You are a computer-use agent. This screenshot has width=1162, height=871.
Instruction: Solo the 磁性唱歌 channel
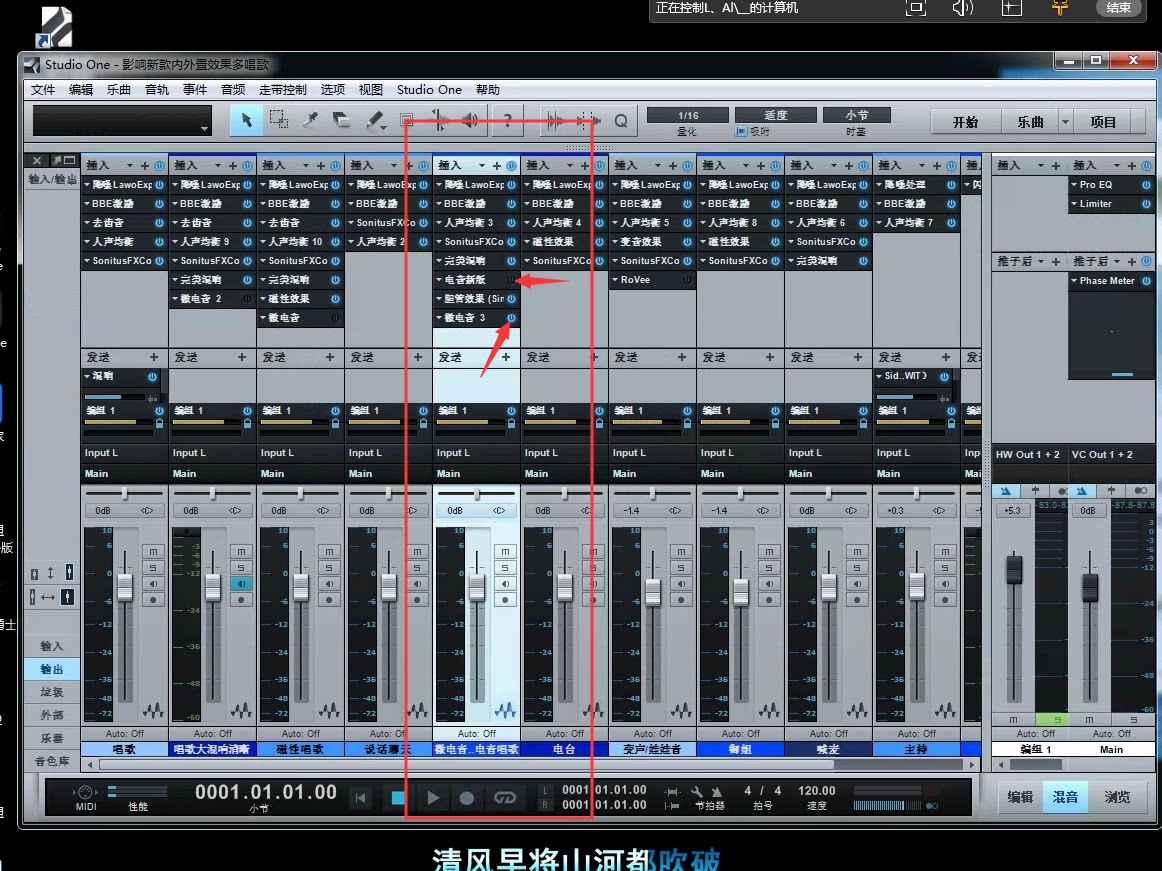(x=329, y=568)
